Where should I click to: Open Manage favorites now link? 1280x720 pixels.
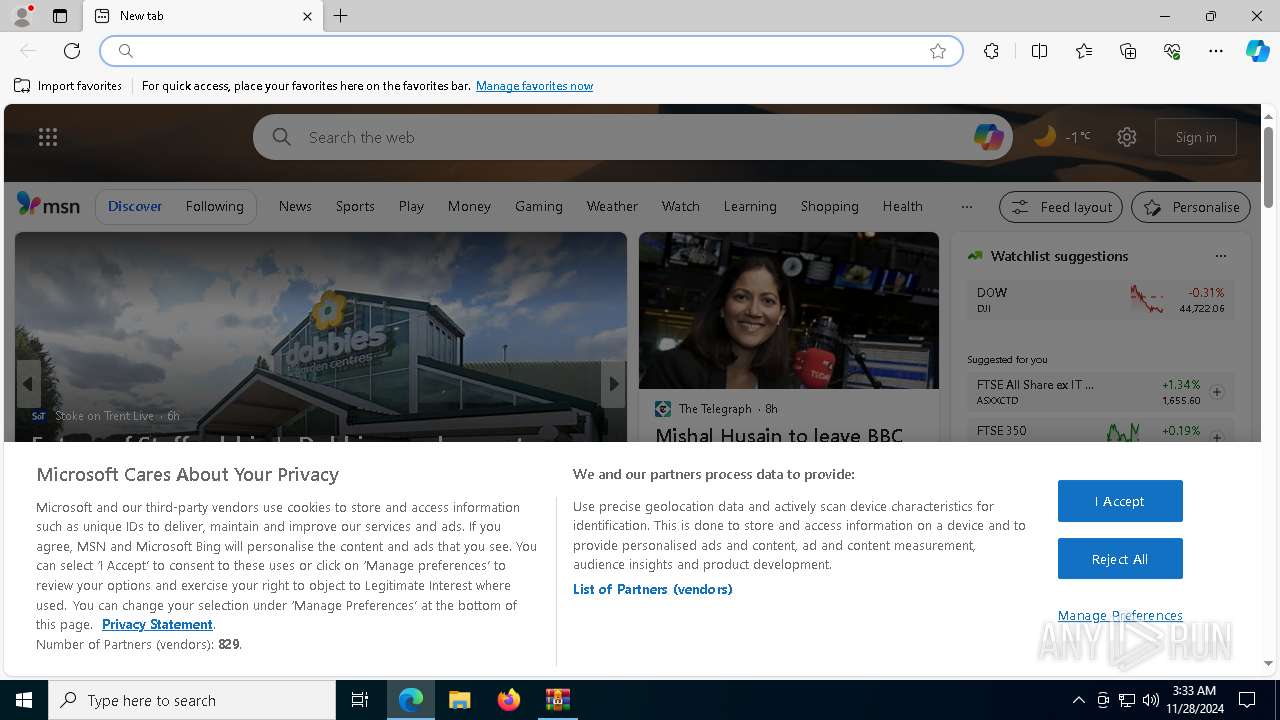point(534,86)
